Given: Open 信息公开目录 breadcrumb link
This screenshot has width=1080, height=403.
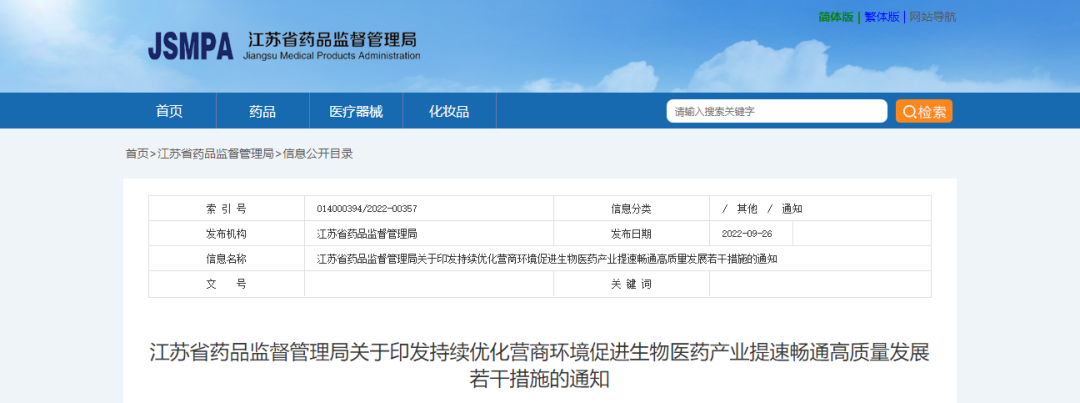Looking at the screenshot, I should (318, 154).
